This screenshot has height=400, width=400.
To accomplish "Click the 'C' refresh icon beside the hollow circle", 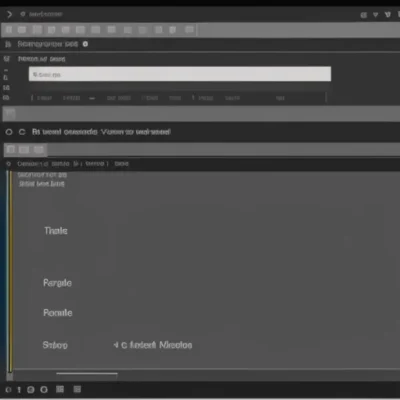I will tap(22, 132).
